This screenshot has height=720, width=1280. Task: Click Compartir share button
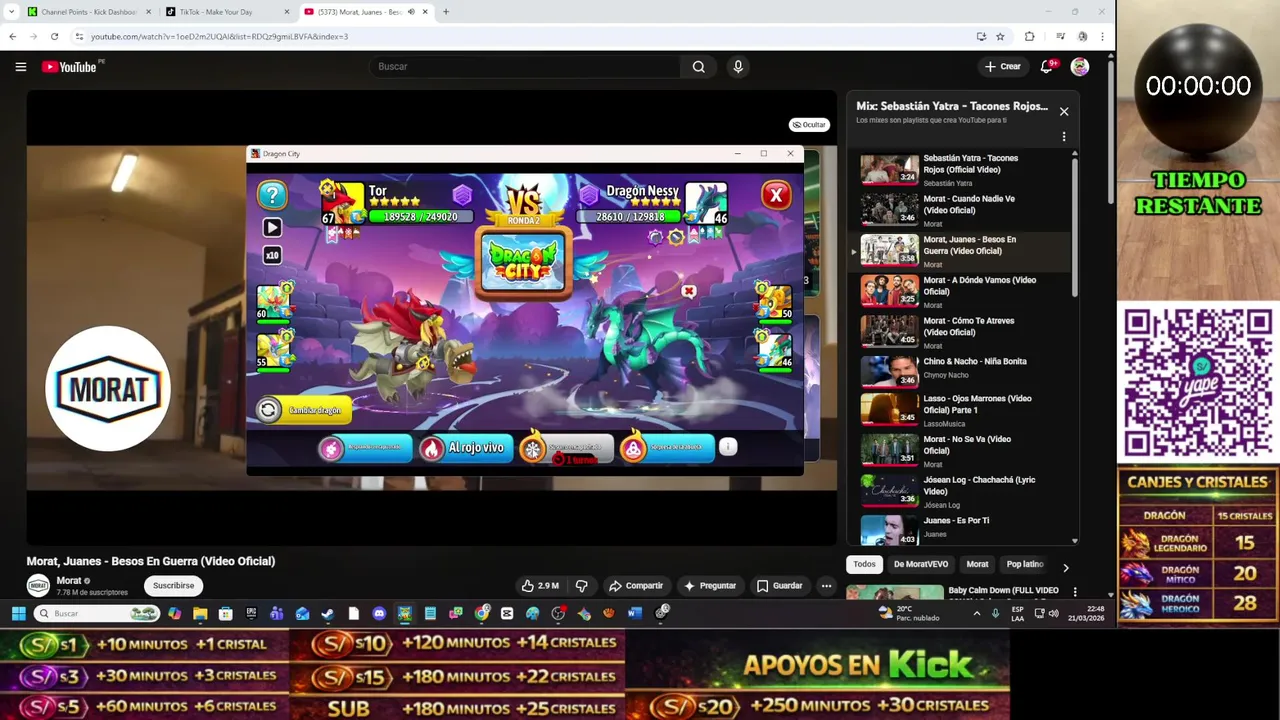point(636,586)
